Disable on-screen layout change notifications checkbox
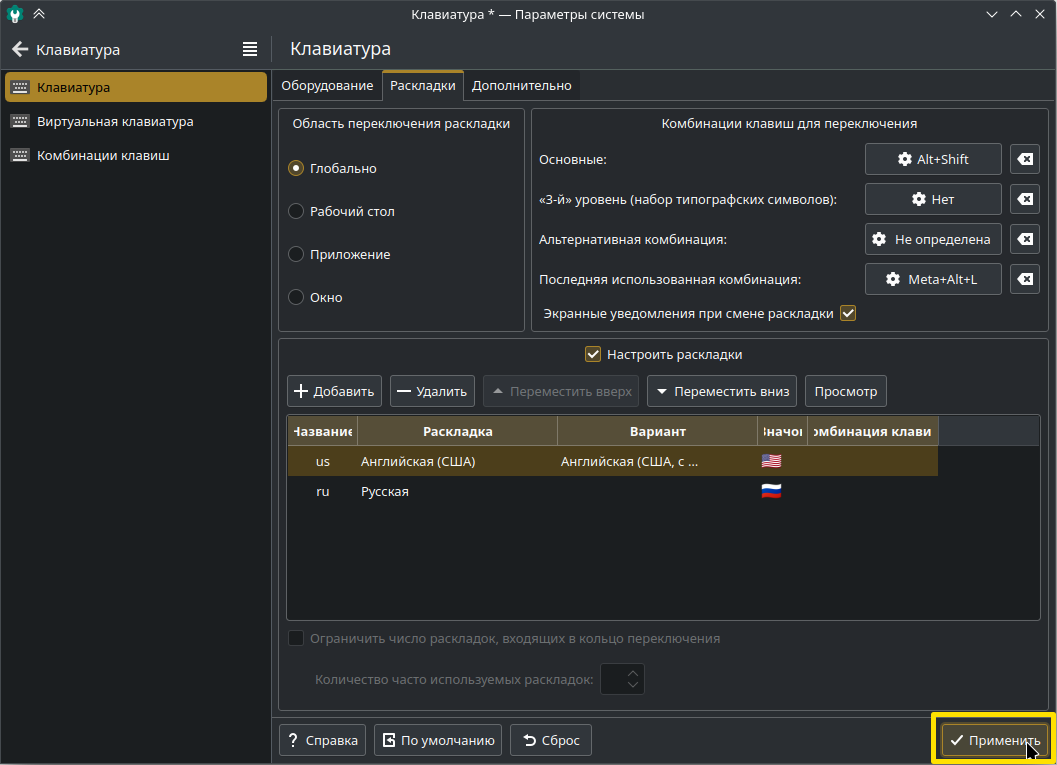Image resolution: width=1057 pixels, height=765 pixels. pos(848,313)
